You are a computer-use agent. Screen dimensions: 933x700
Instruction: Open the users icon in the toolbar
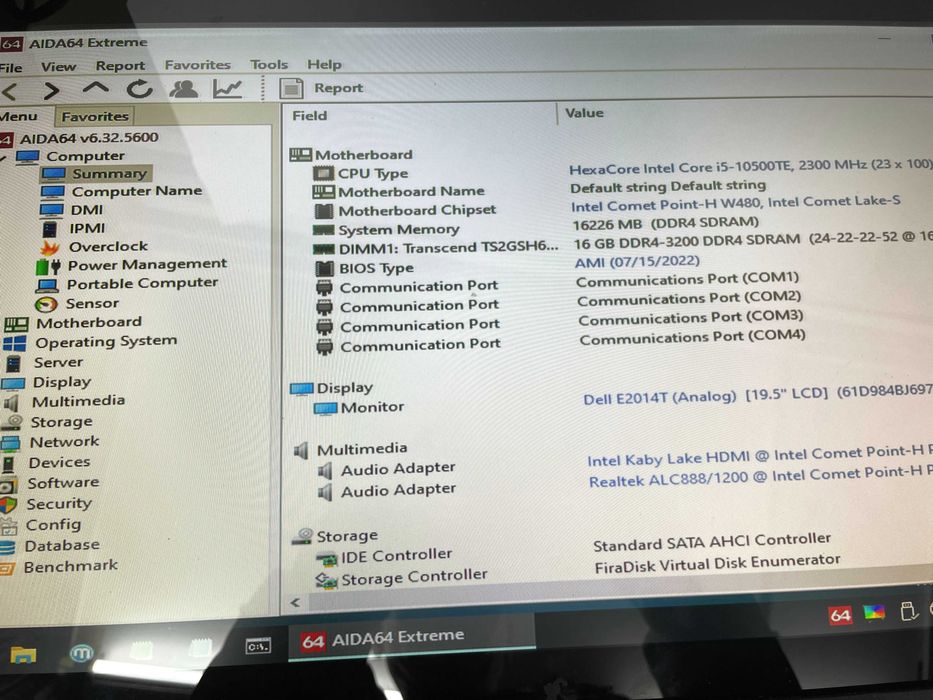pos(183,89)
